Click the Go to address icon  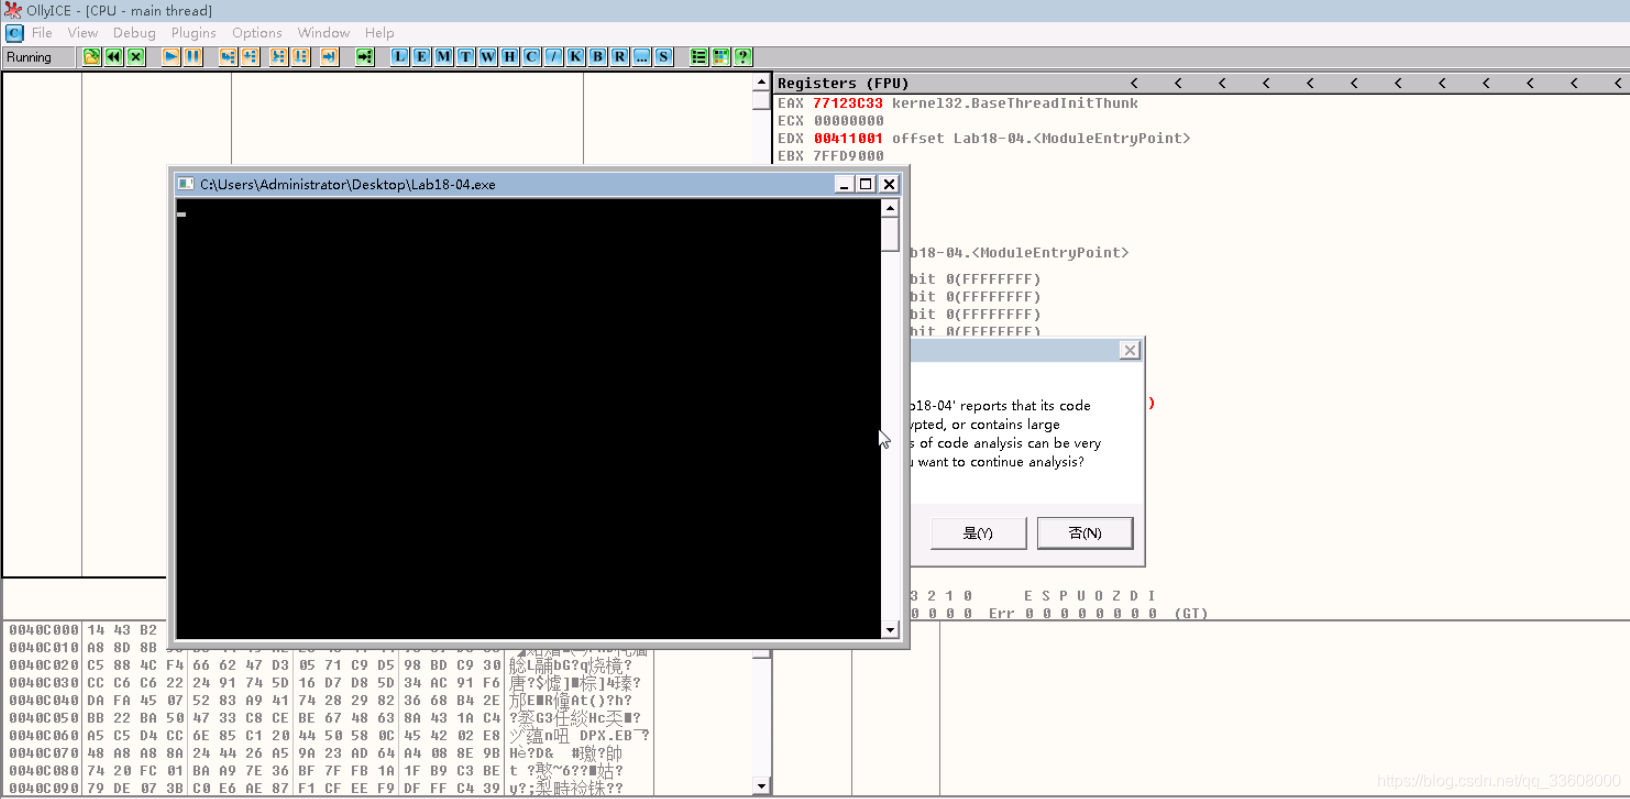point(365,57)
